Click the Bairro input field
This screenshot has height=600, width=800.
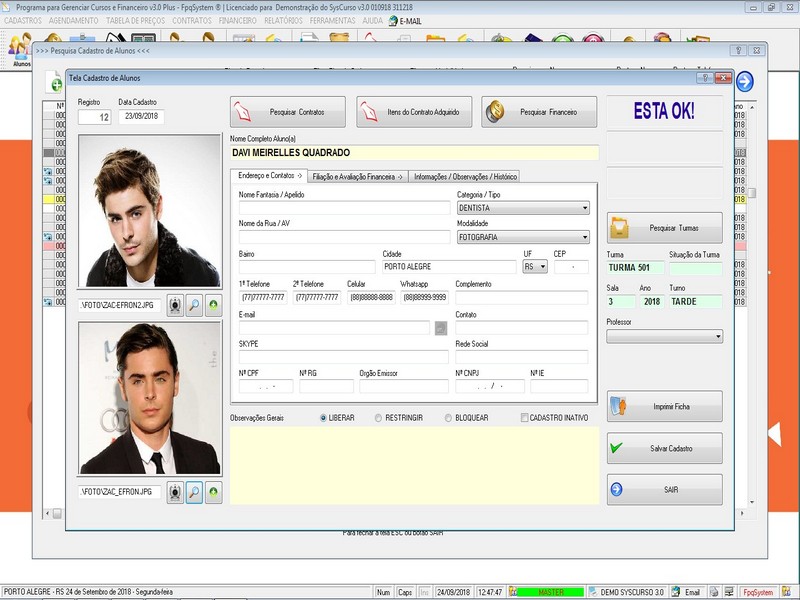click(x=307, y=267)
